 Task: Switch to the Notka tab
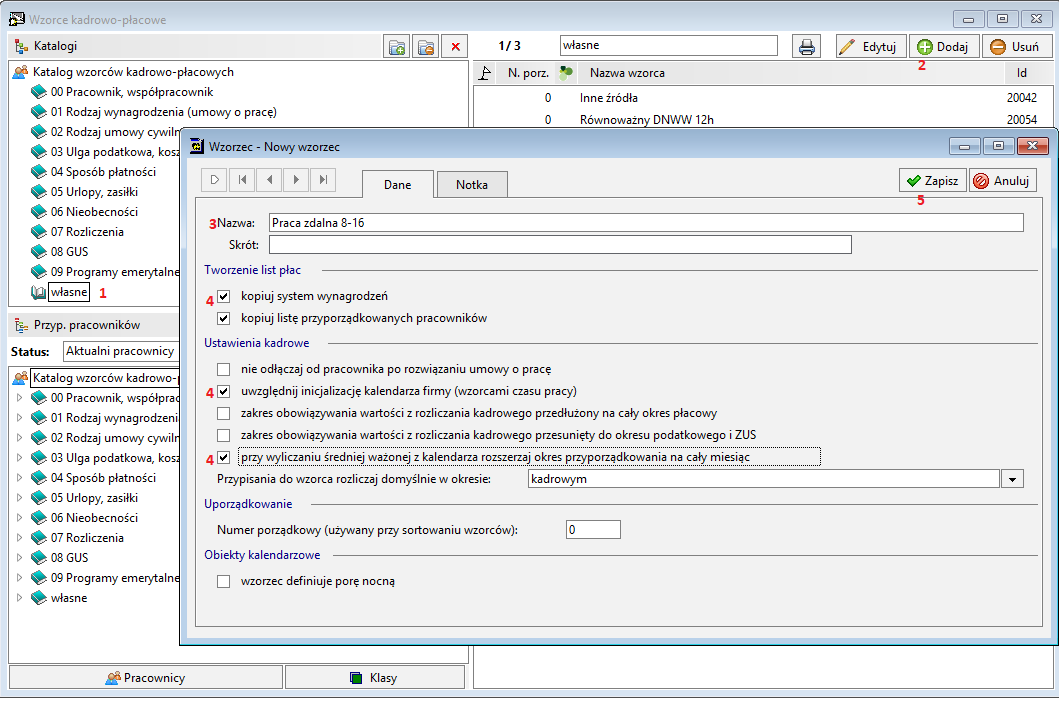(x=471, y=184)
